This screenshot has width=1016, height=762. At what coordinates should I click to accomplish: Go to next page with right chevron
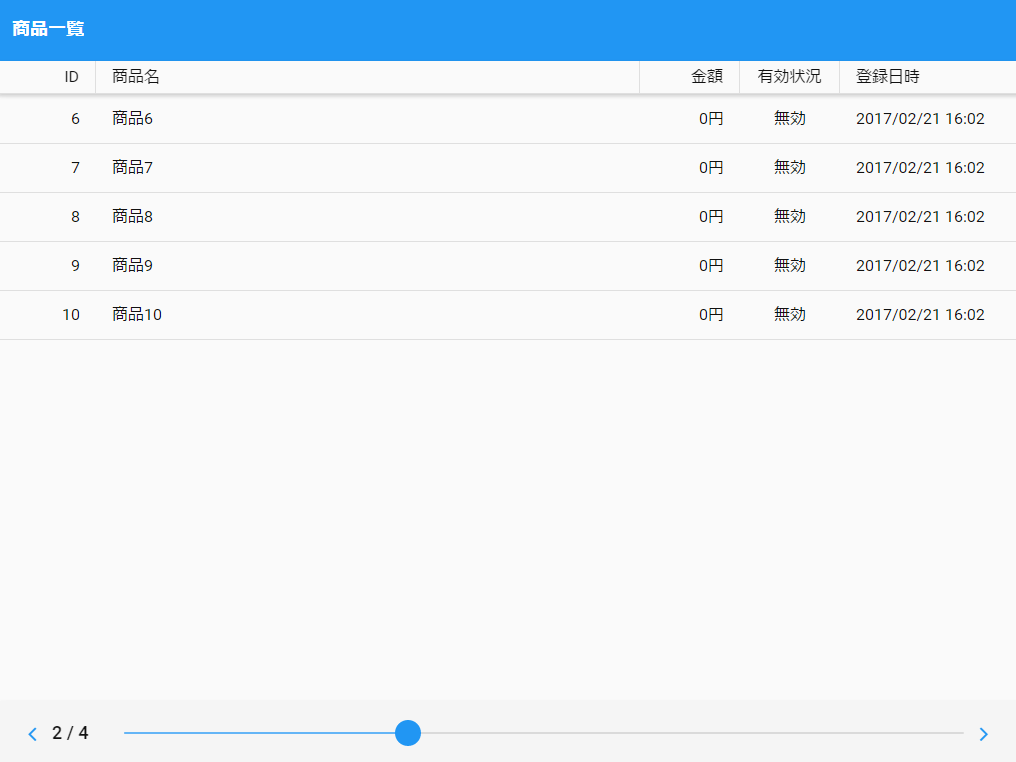click(x=984, y=733)
